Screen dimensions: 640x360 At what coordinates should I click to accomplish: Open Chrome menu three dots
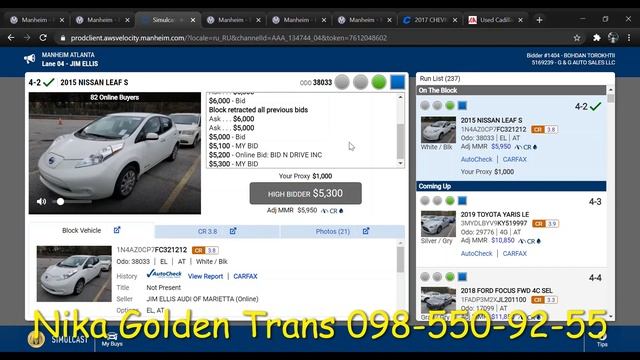[629, 38]
